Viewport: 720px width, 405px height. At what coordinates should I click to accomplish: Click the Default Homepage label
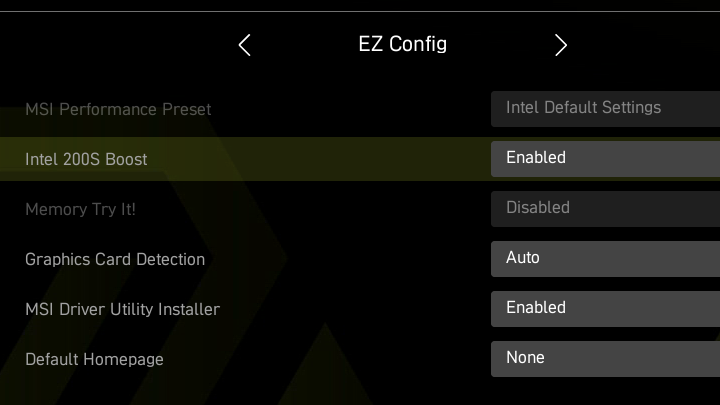(94, 359)
